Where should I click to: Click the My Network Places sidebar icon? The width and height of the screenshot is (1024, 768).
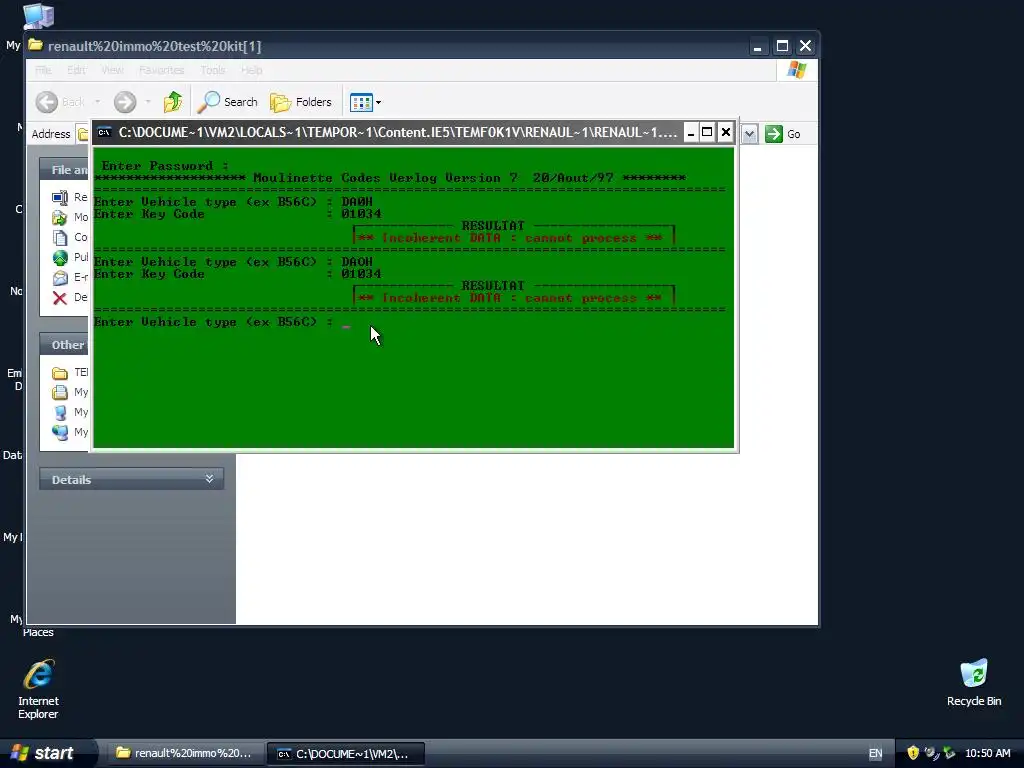(x=60, y=432)
